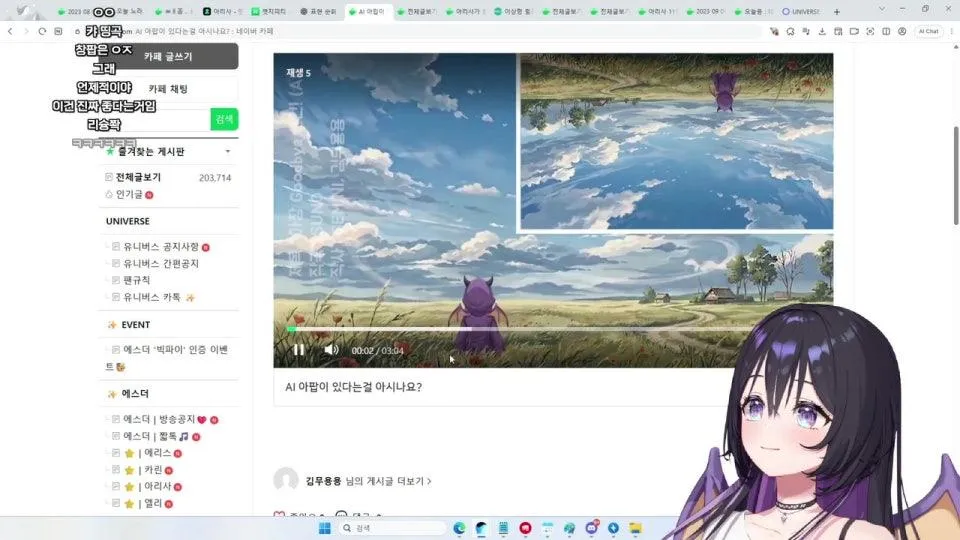Open 유니버스 간편공지 board
960x540 pixels.
tap(161, 263)
